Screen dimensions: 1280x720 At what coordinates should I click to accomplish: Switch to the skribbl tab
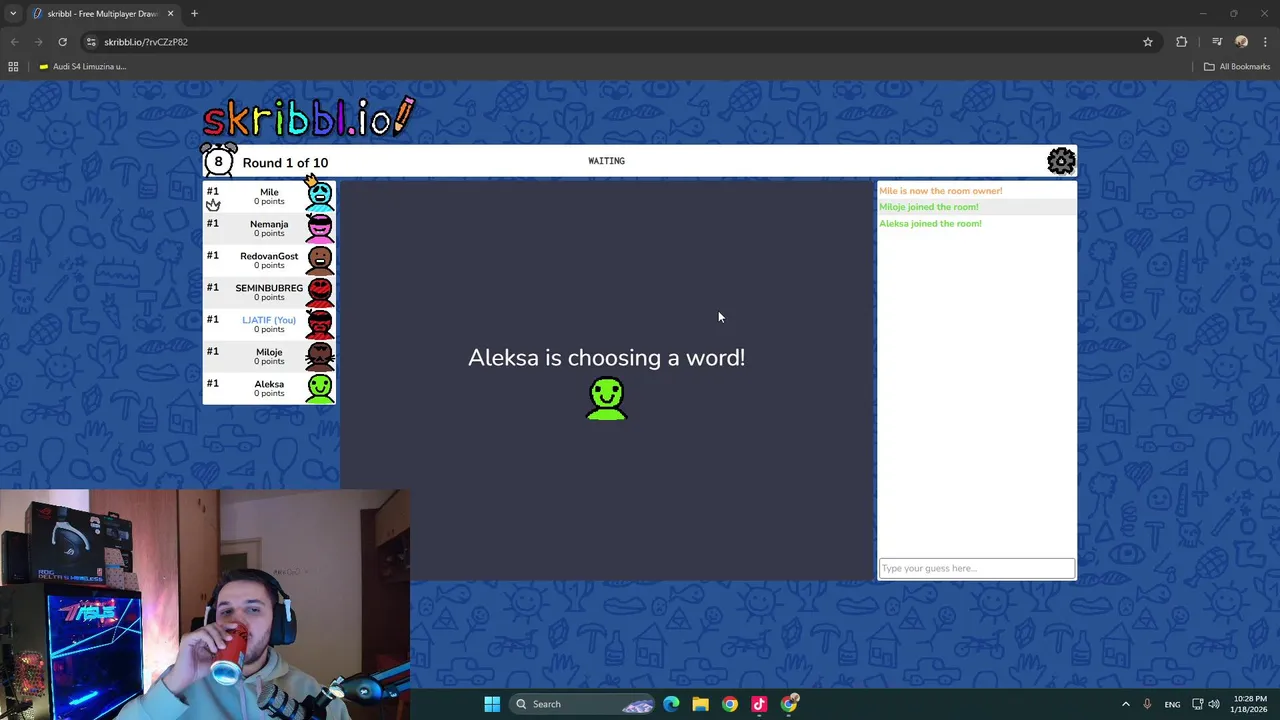pyautogui.click(x=102, y=14)
